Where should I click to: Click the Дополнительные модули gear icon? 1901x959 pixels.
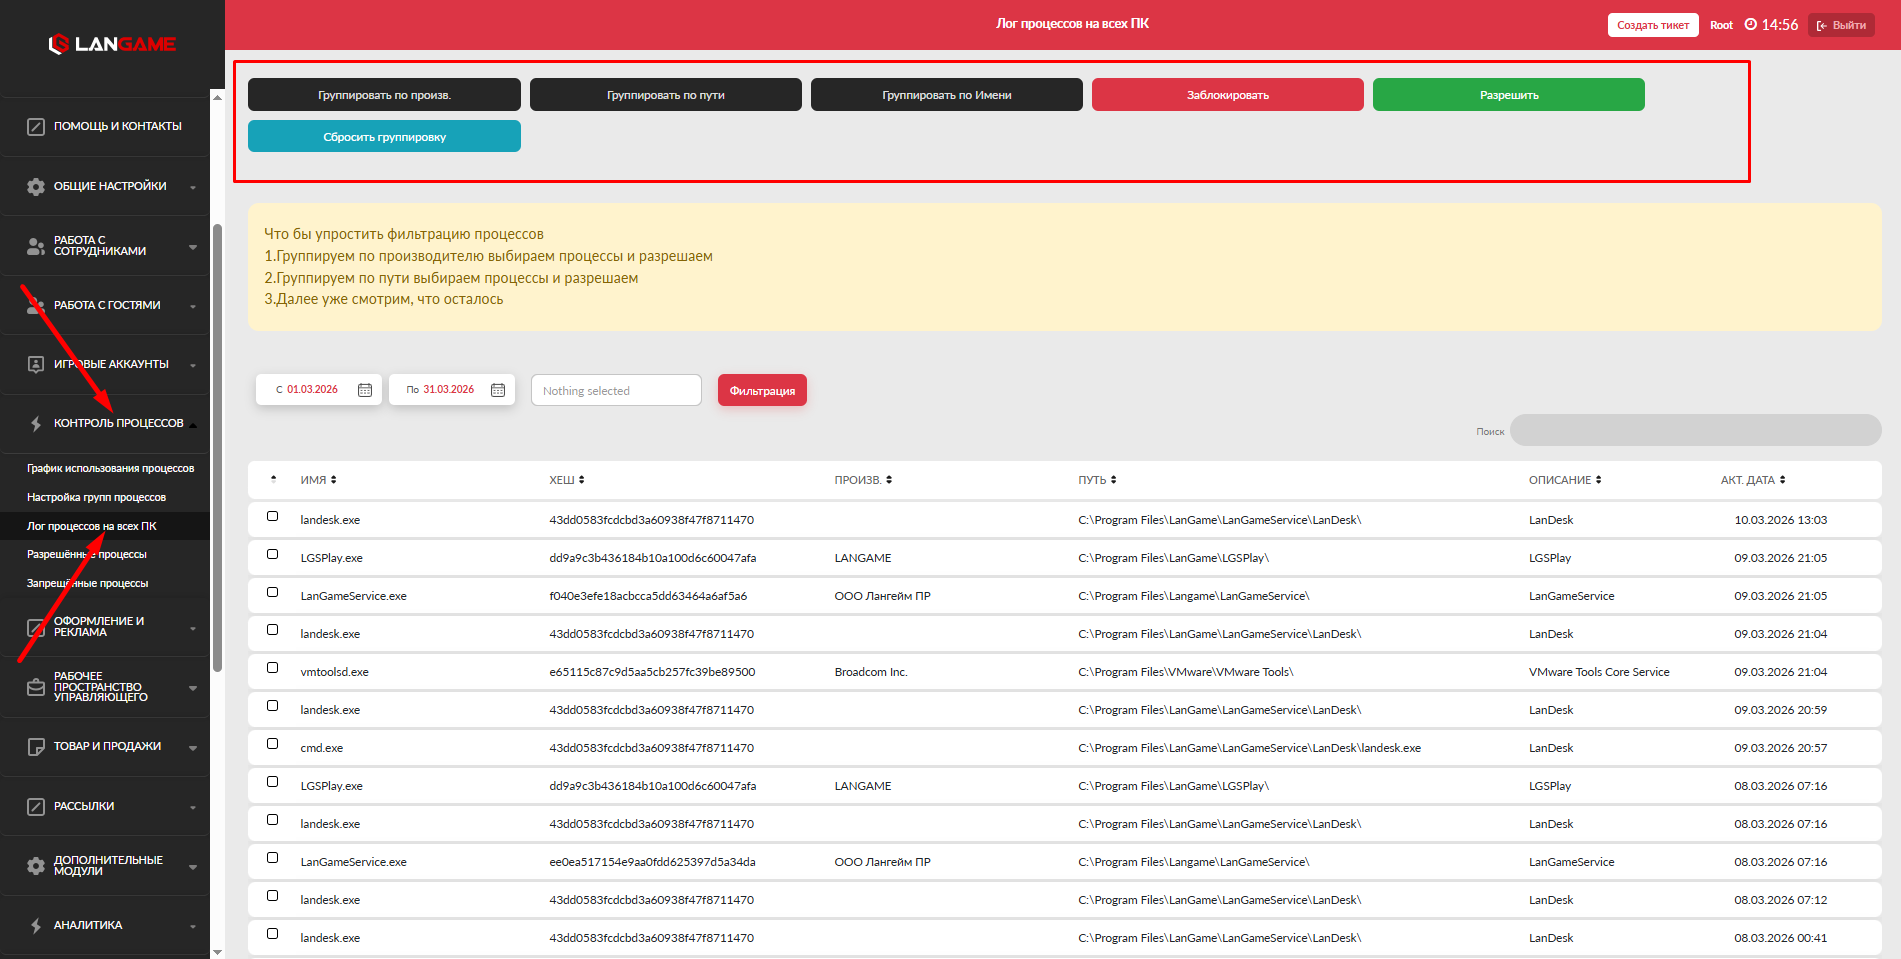pyautogui.click(x=36, y=866)
